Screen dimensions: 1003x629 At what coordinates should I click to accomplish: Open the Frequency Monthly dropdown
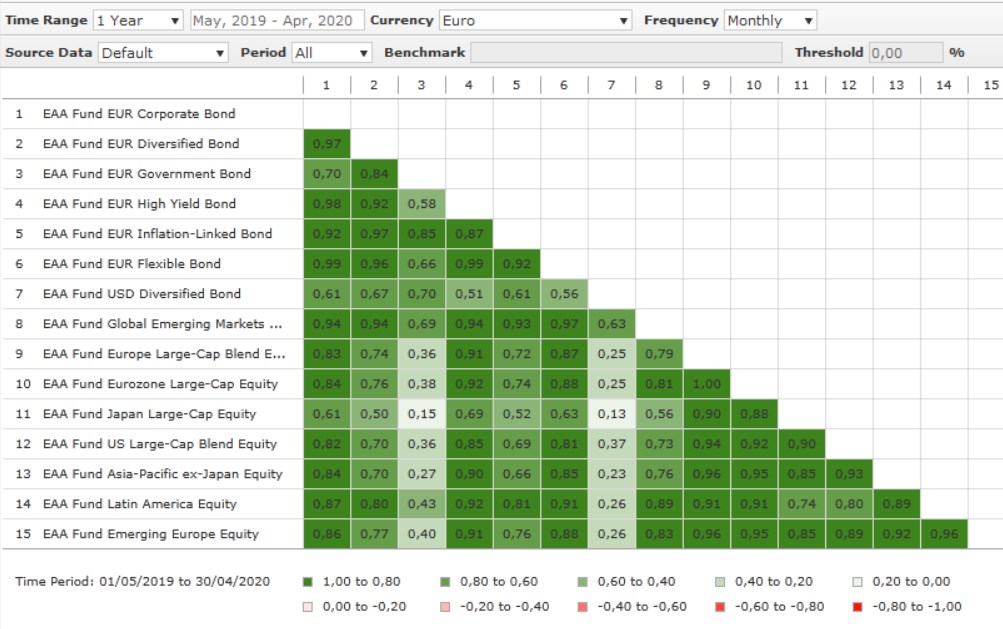pos(770,20)
